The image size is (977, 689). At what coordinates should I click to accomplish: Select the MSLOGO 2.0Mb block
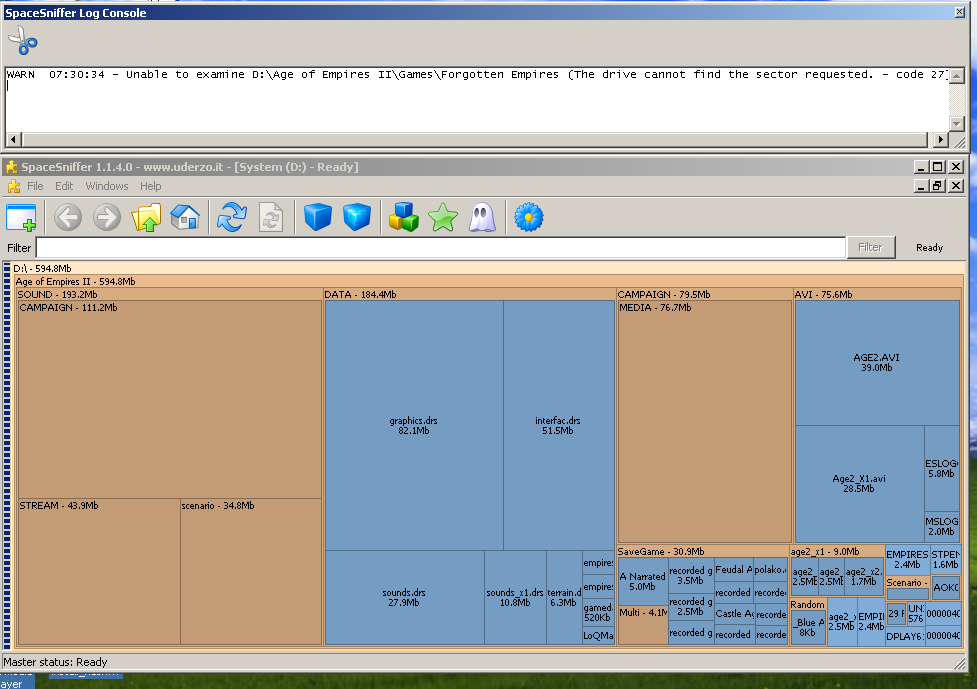point(941,526)
